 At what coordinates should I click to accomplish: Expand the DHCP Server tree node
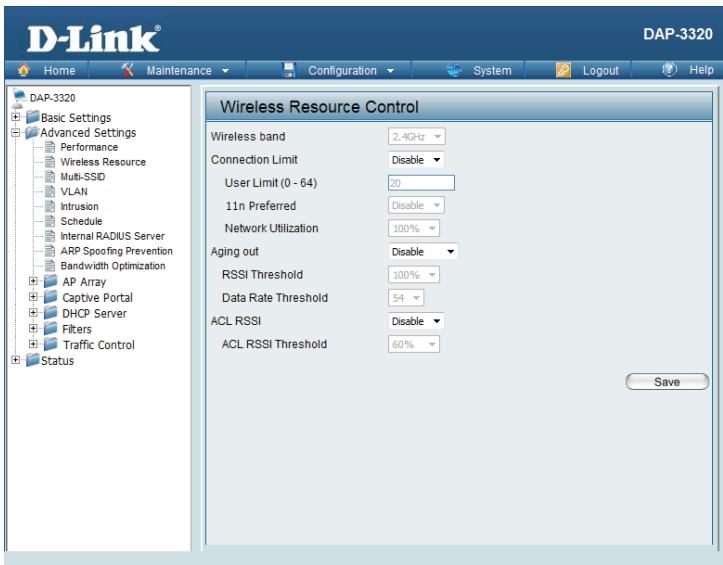[33, 313]
